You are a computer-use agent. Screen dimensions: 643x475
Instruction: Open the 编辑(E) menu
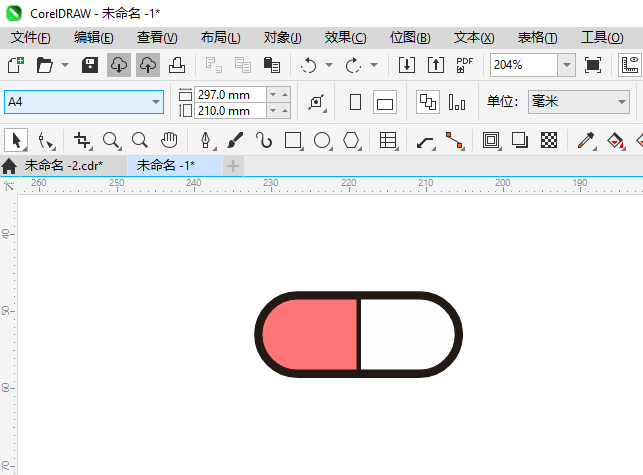click(93, 38)
